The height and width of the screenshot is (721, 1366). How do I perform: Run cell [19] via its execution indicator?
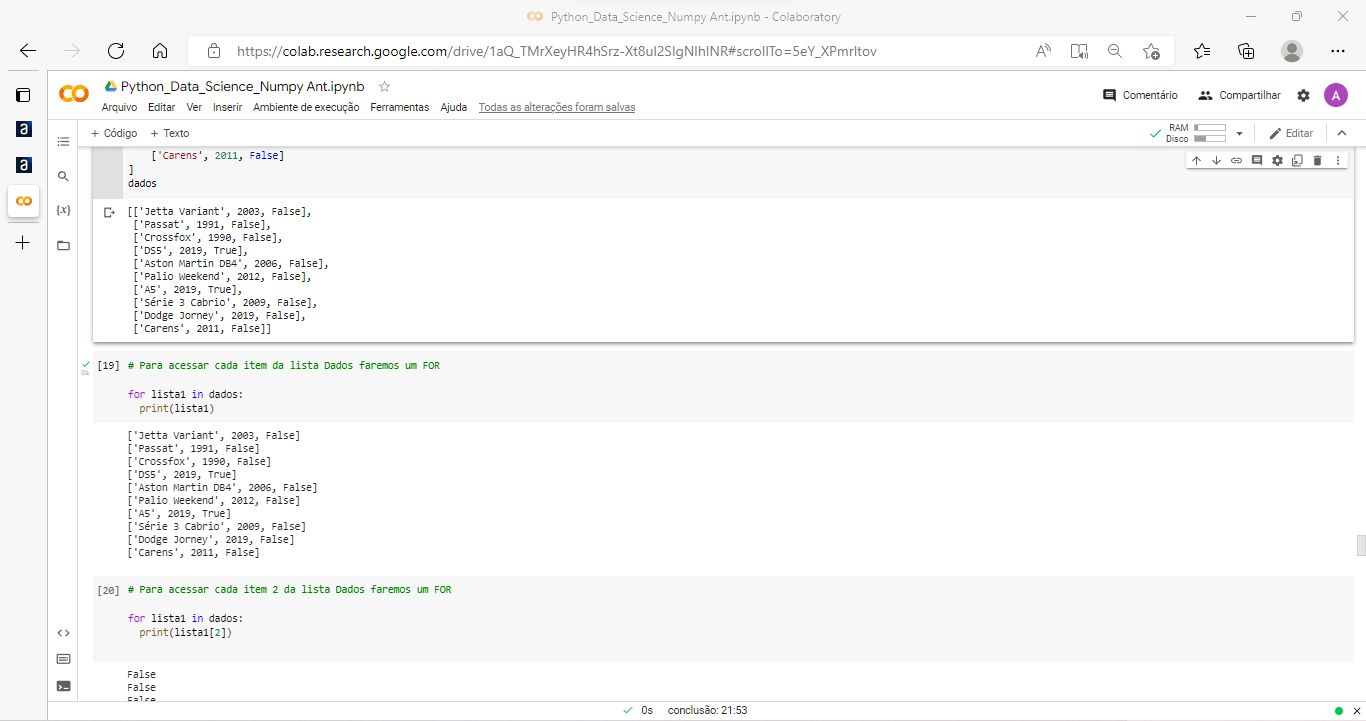point(108,366)
